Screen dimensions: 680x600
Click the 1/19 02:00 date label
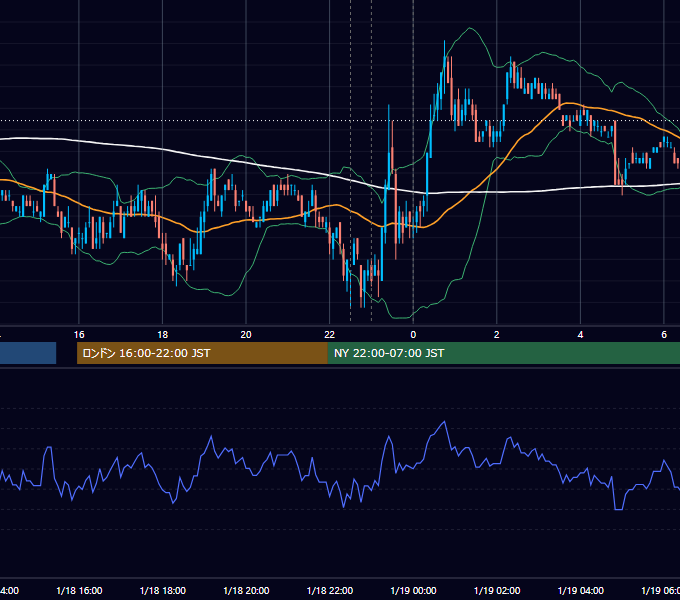click(497, 591)
